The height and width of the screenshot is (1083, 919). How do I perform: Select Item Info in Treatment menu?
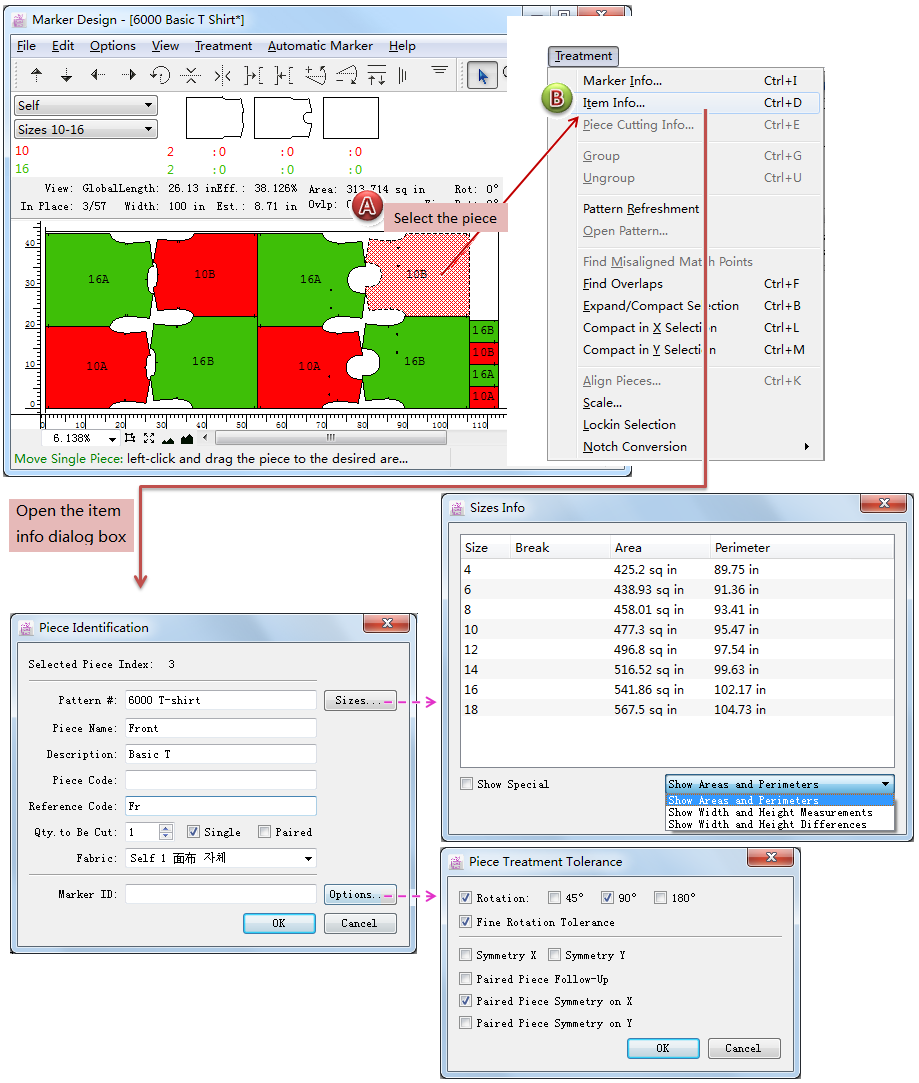[614, 103]
